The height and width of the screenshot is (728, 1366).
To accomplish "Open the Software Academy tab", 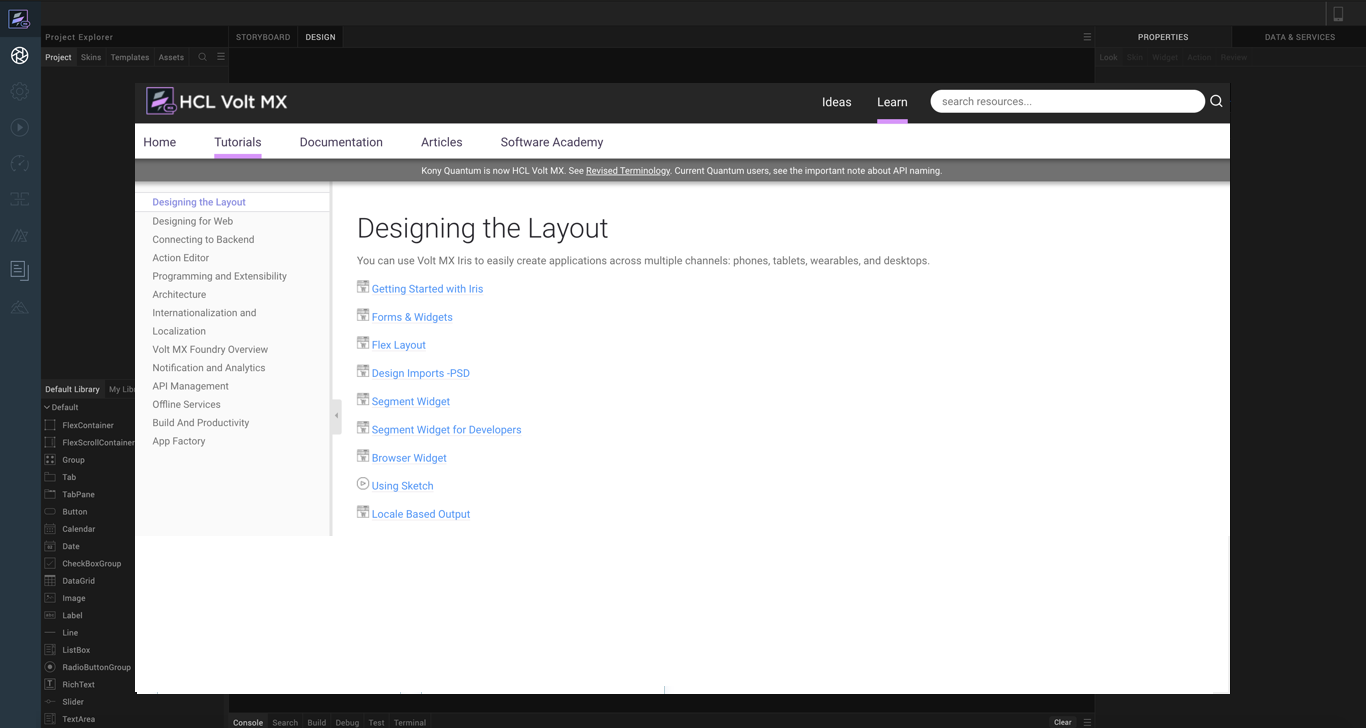I will pos(552,142).
